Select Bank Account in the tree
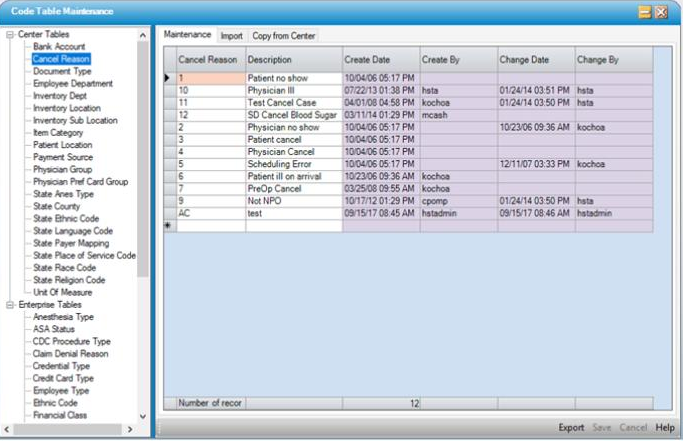The image size is (683, 441). (60, 47)
